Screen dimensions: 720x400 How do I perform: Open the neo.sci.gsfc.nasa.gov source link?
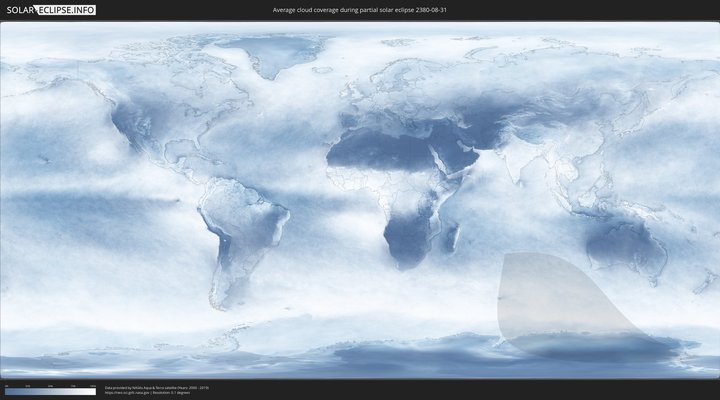pyautogui.click(x=127, y=393)
